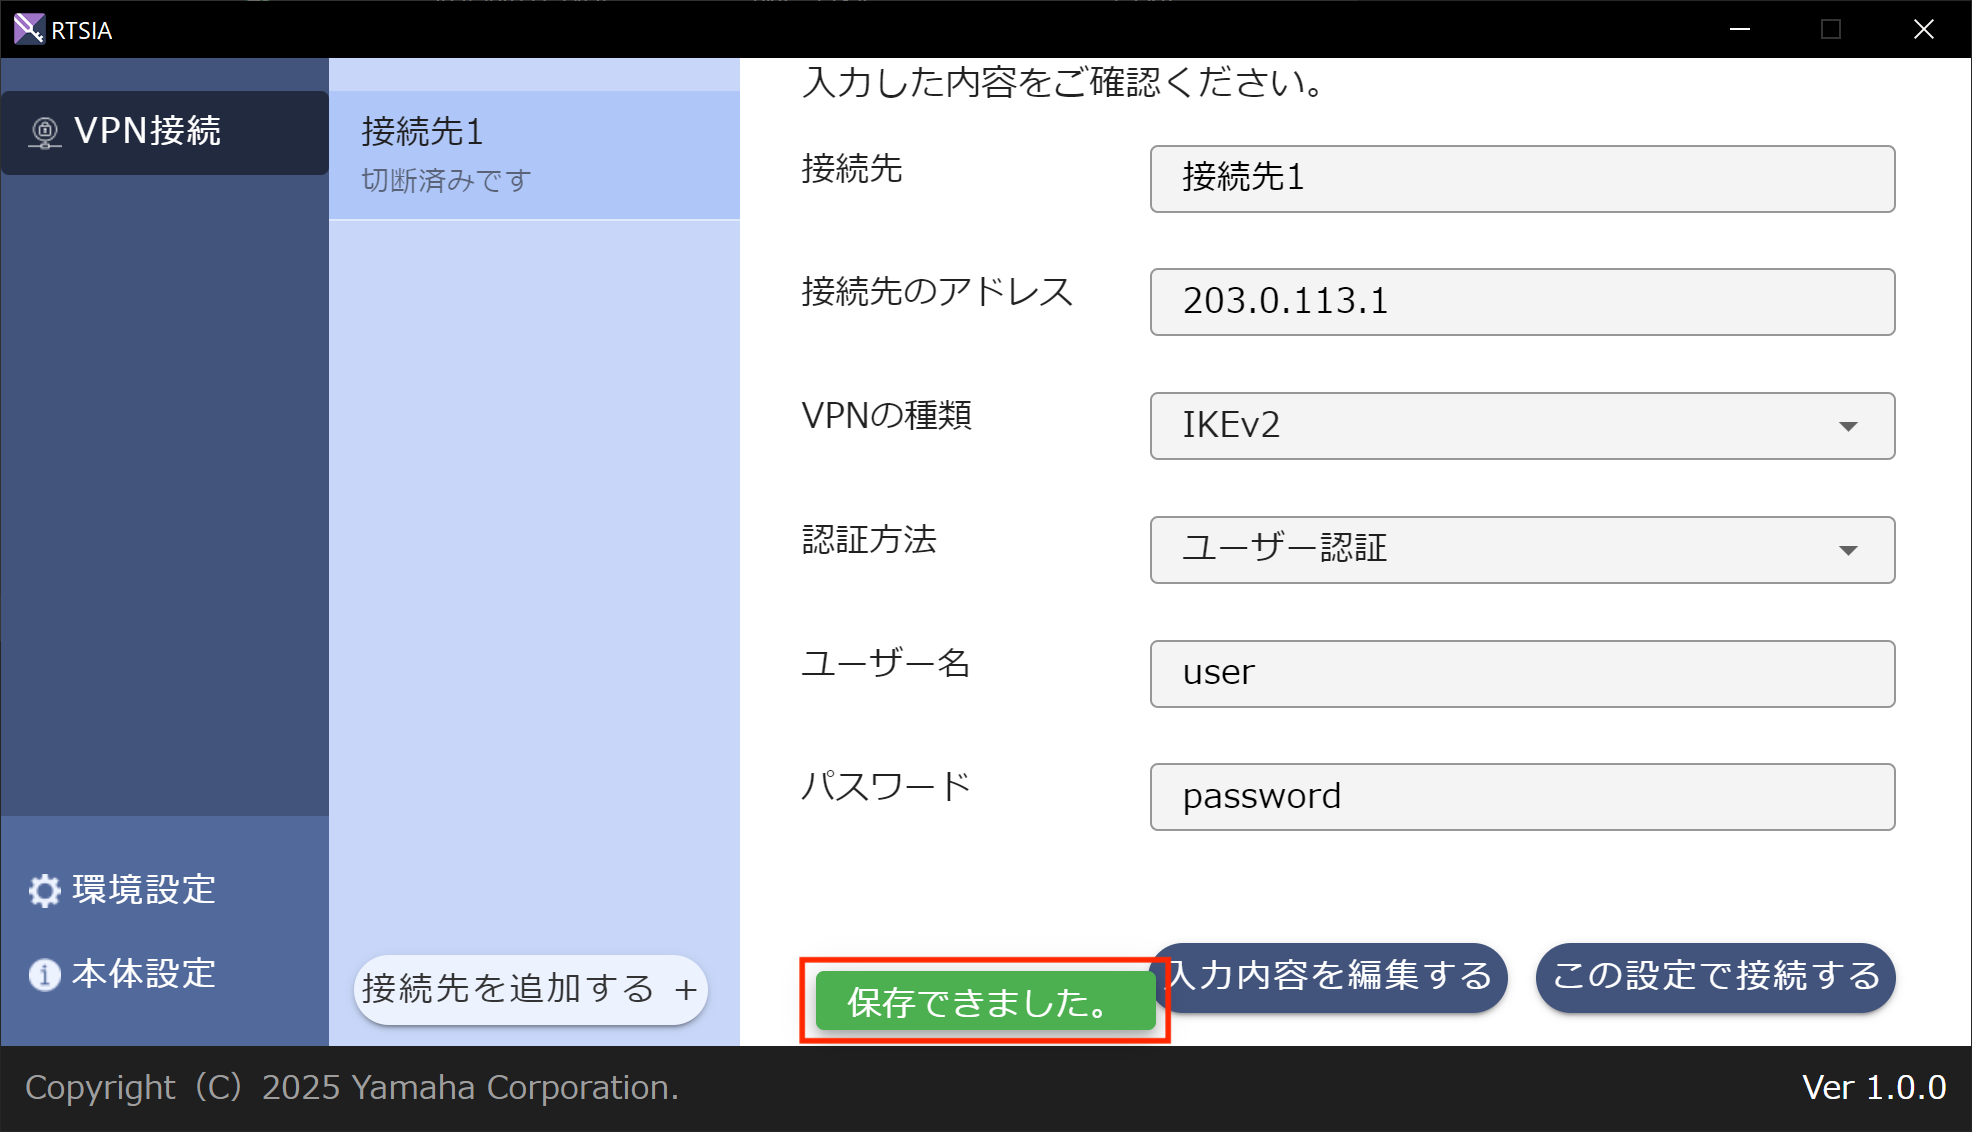Viewport: 1972px width, 1132px height.
Task: Select the VPN接続 icon in the sidebar
Action: click(x=44, y=131)
